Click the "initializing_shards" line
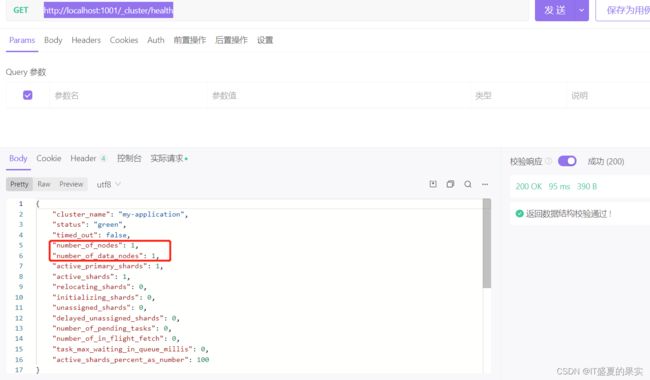Viewport: 650px width, 380px height. [x=104, y=297]
